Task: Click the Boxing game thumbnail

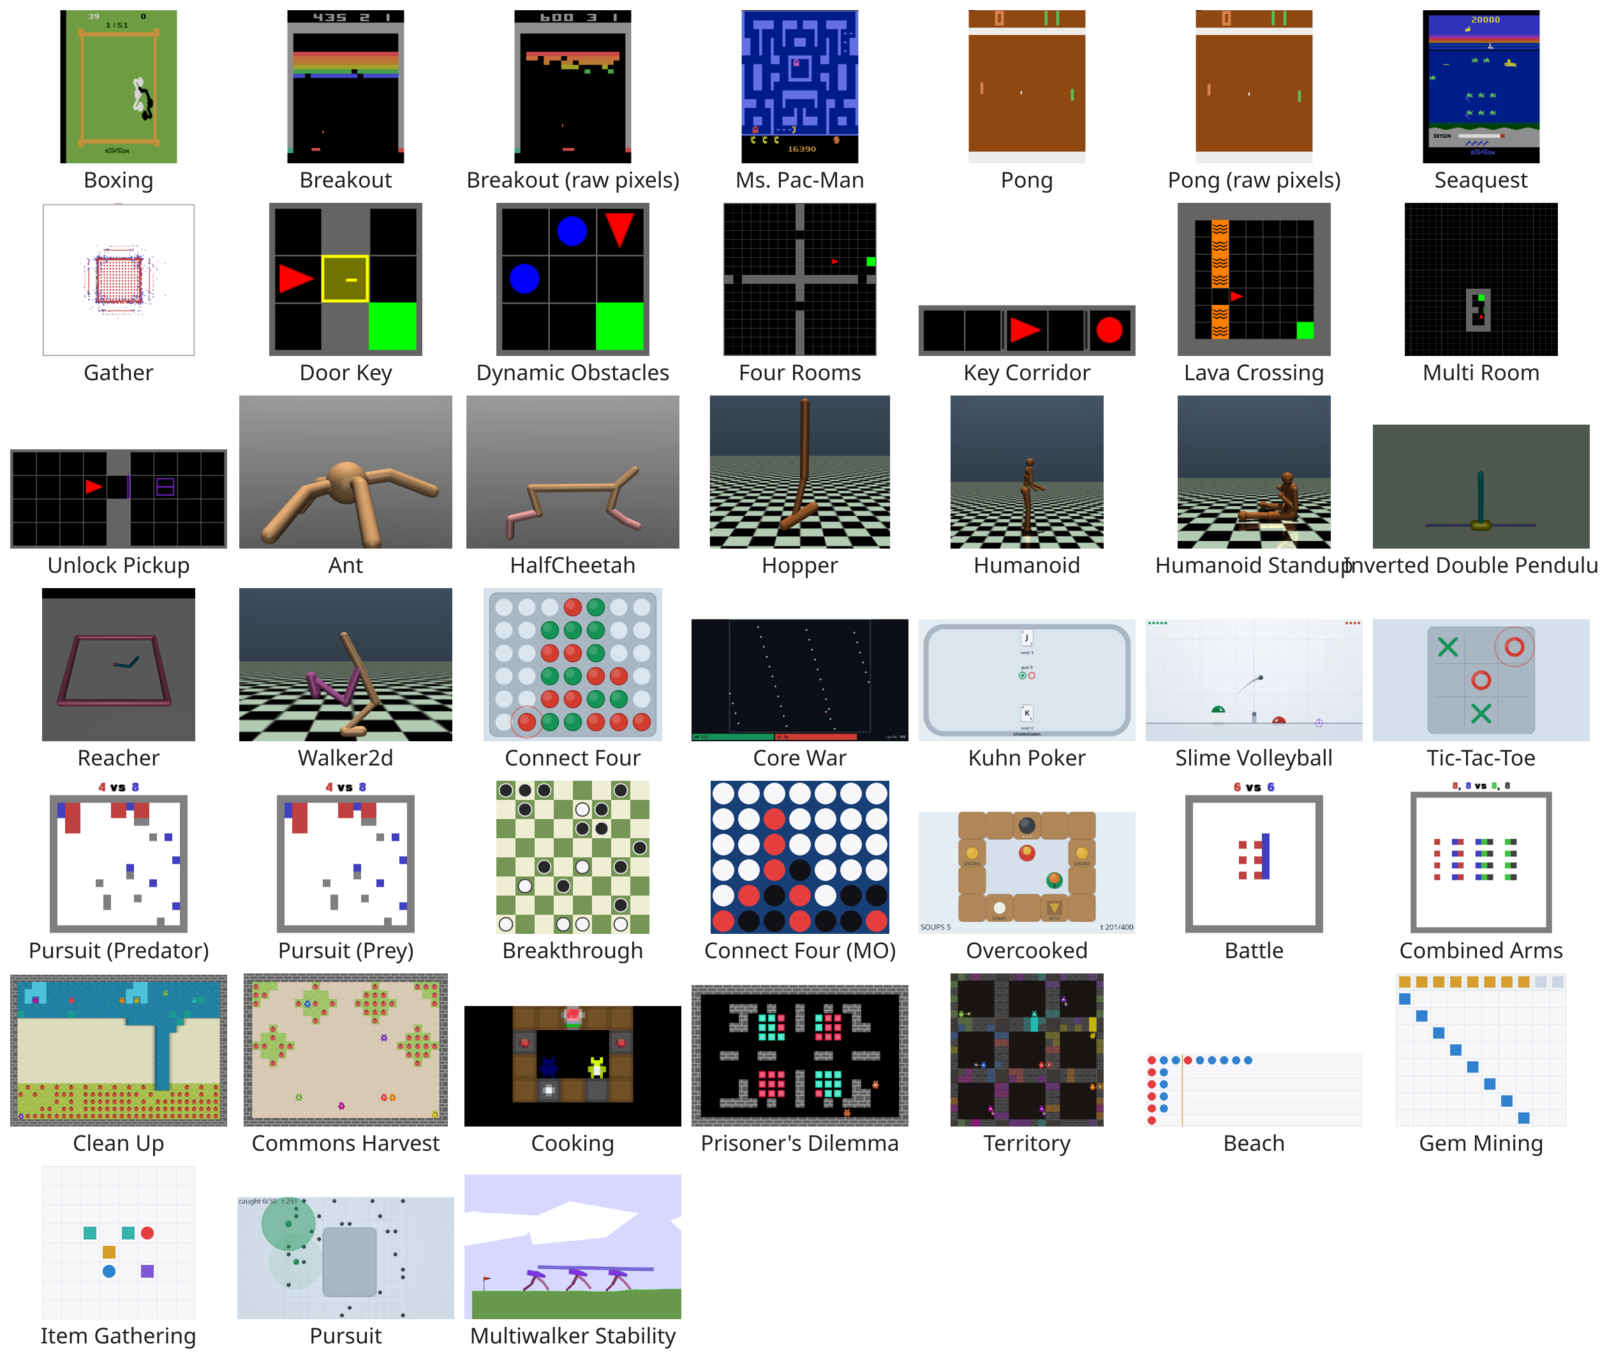Action: point(119,87)
